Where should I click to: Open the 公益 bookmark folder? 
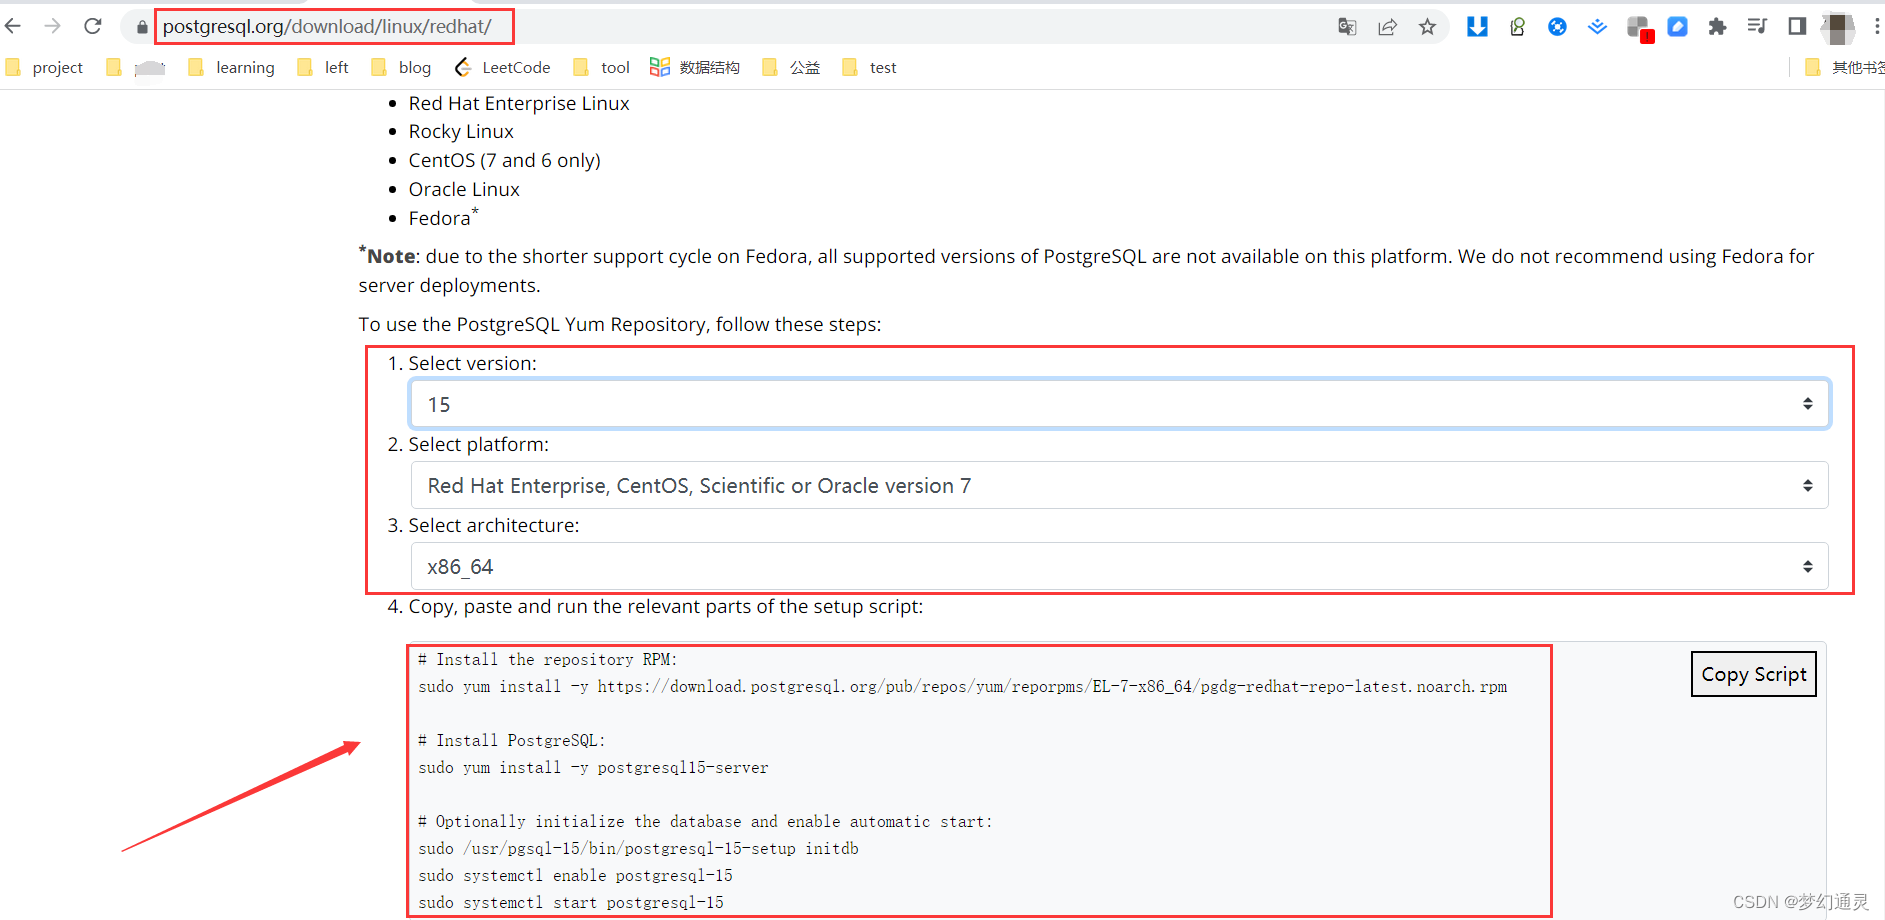[791, 67]
